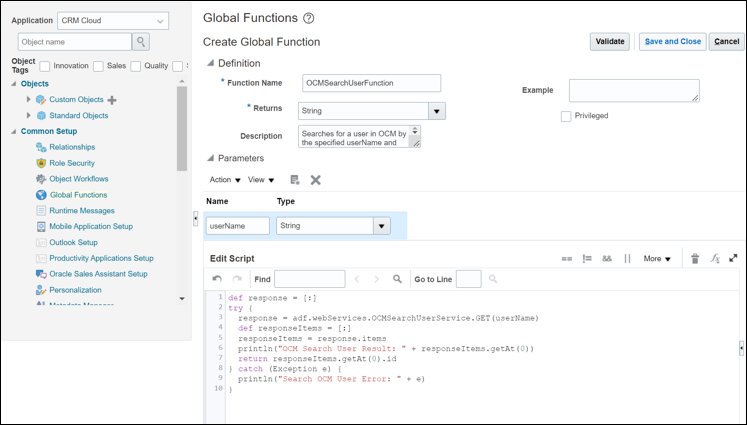The width and height of the screenshot is (747, 425).
Task: Click the userName parameter name field
Action: tap(238, 226)
